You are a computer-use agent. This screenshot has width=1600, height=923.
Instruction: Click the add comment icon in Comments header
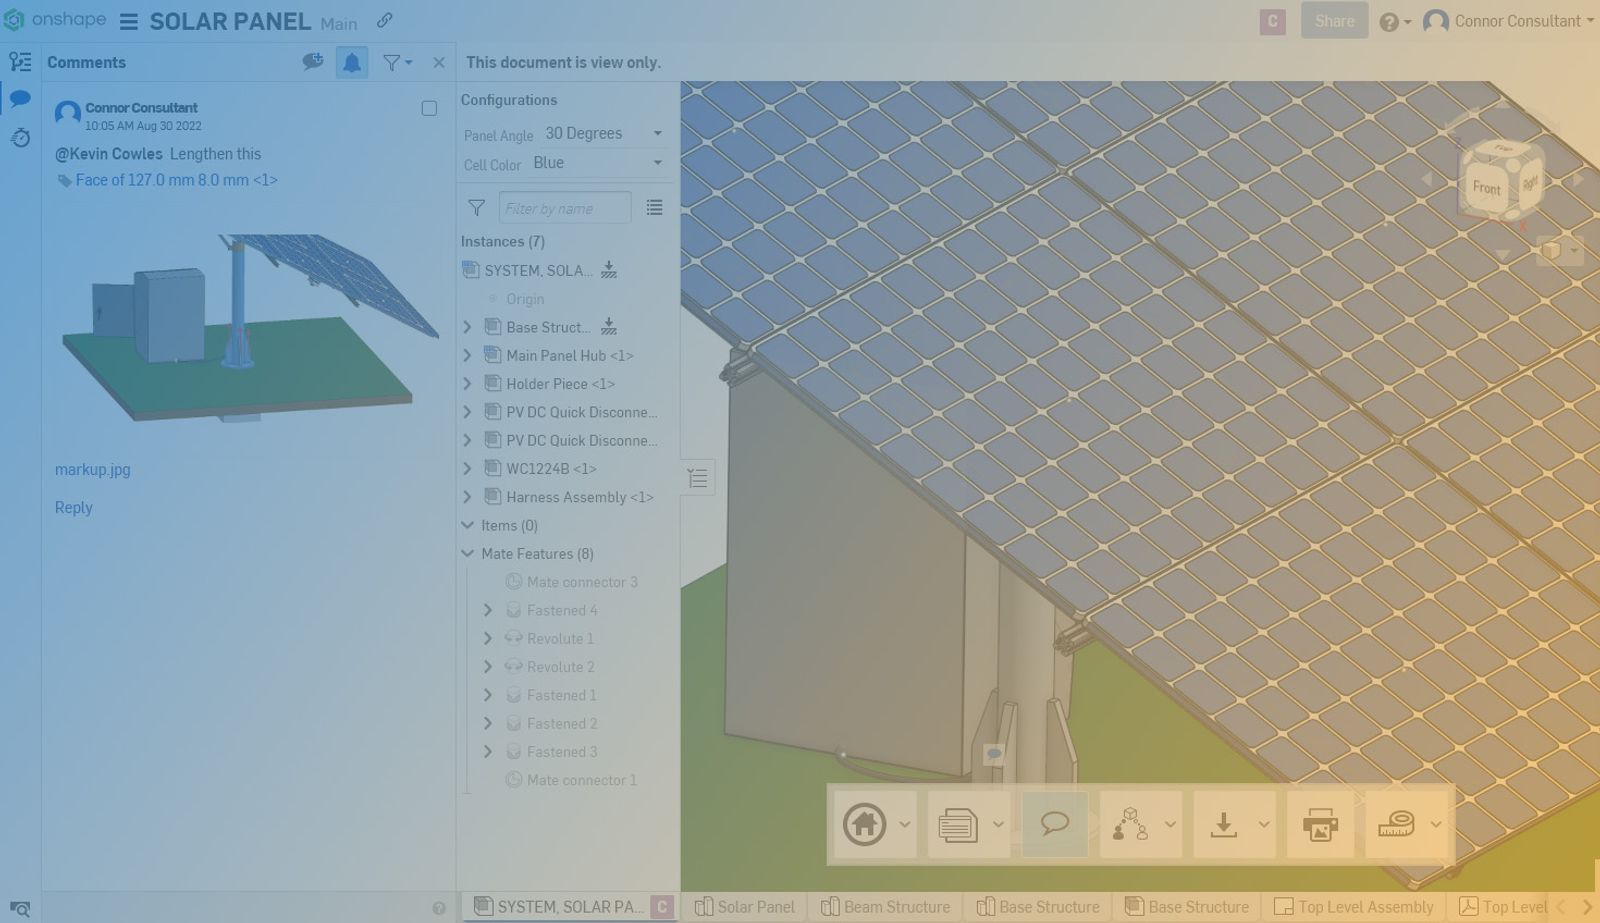(x=312, y=62)
